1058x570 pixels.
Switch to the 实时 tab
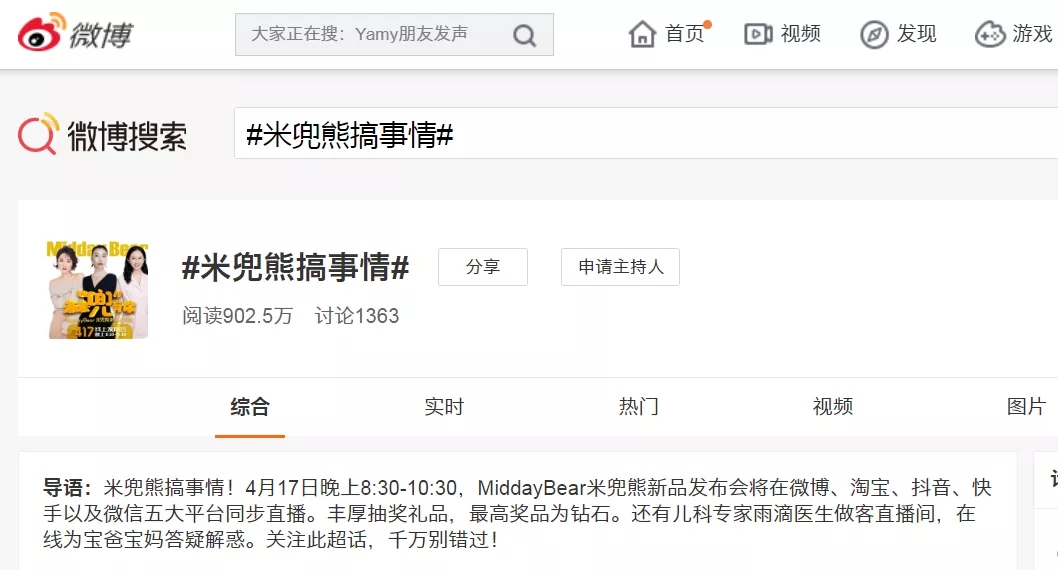[444, 407]
